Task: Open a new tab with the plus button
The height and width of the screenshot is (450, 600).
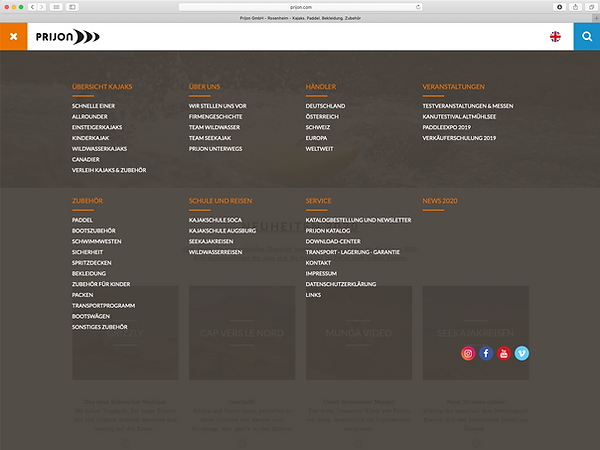Action: point(596,18)
